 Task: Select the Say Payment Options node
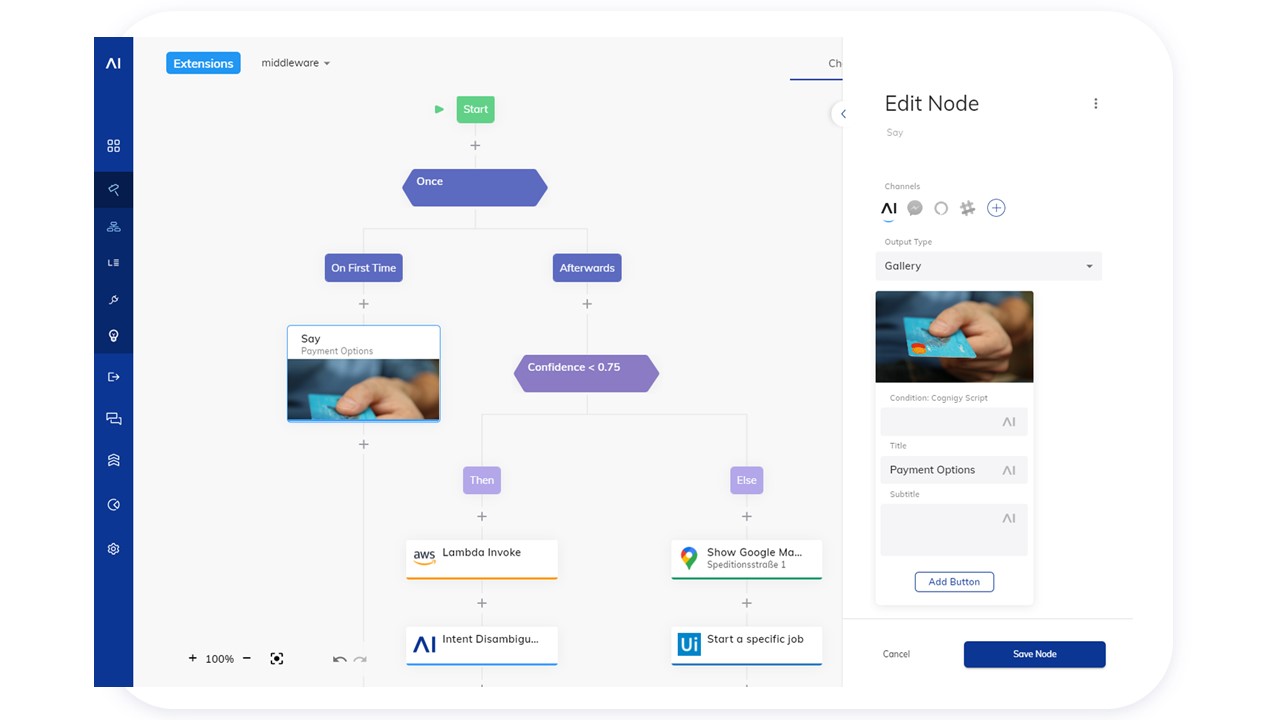[x=363, y=373]
